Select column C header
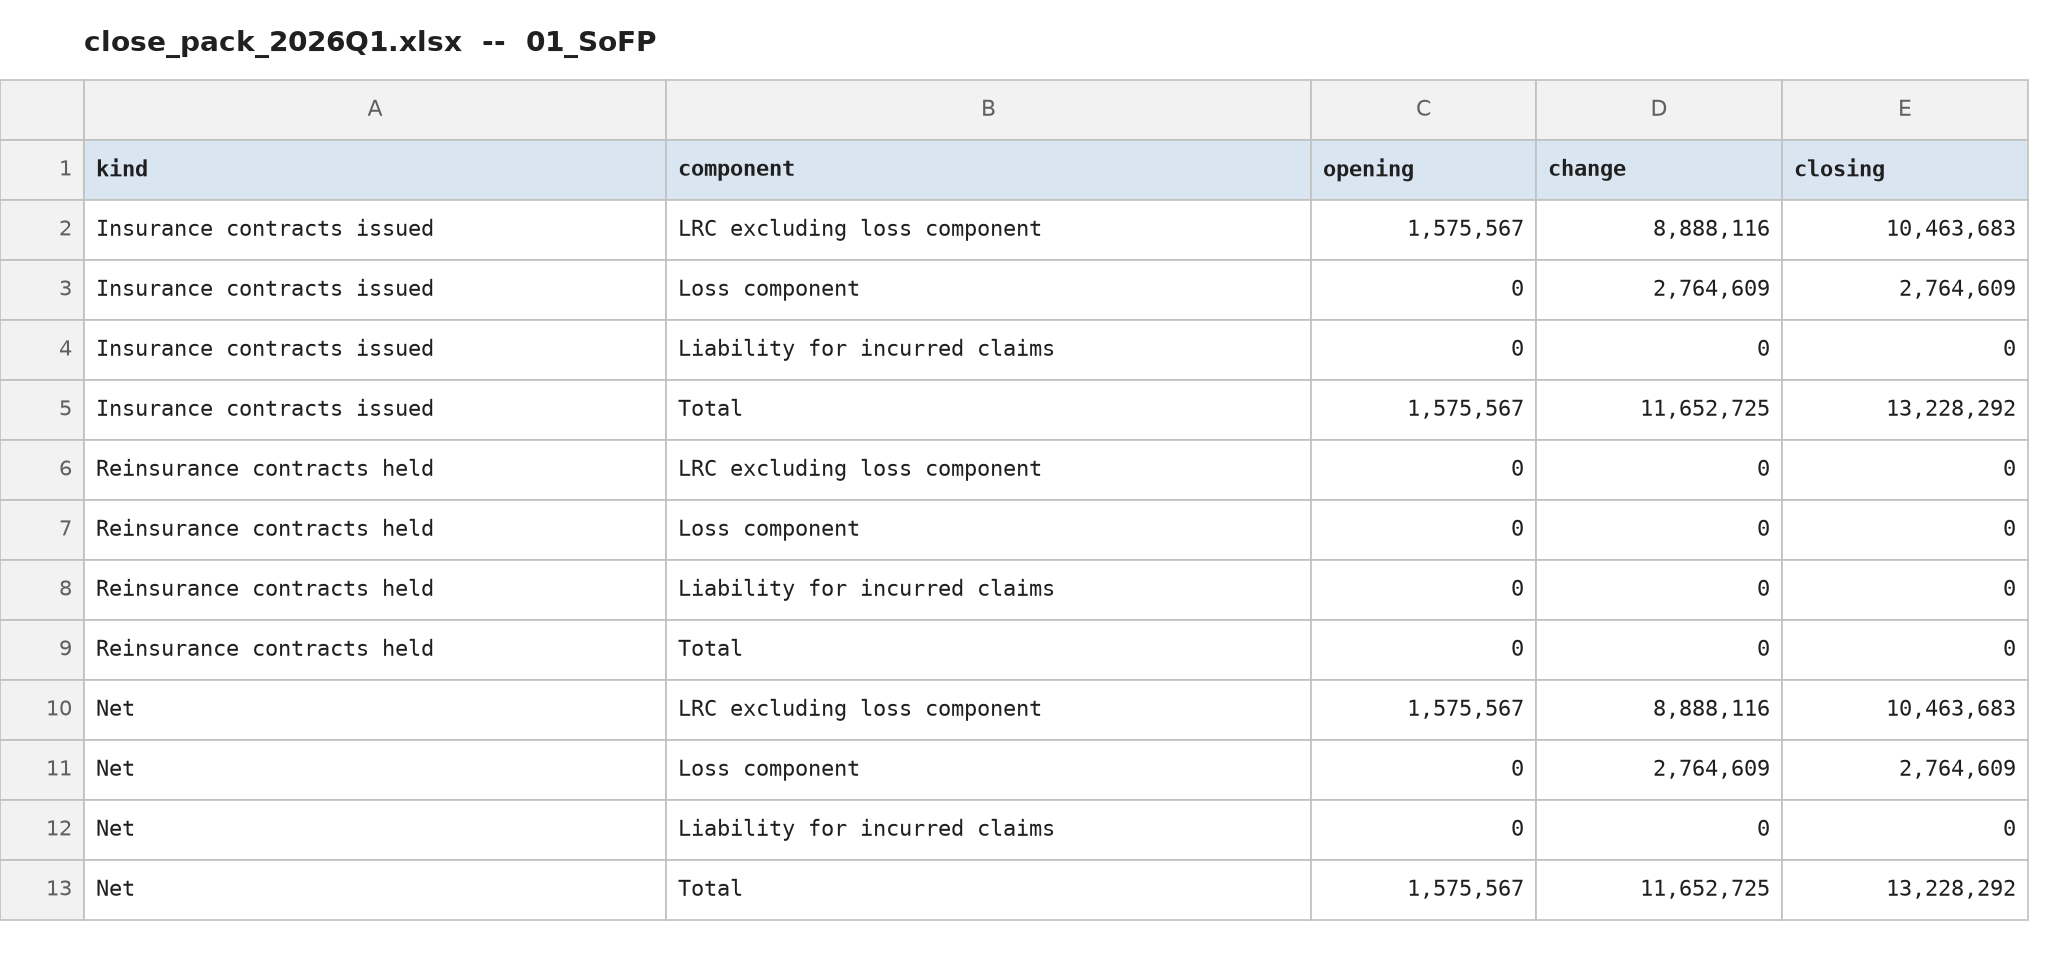 coord(1423,110)
